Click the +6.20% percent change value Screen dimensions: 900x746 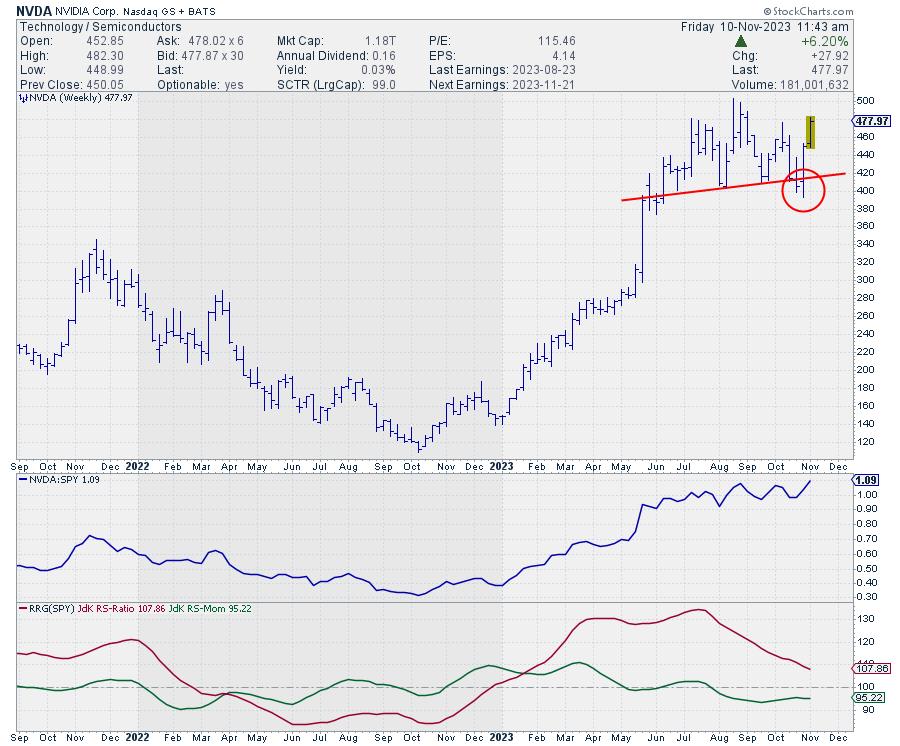(825, 41)
